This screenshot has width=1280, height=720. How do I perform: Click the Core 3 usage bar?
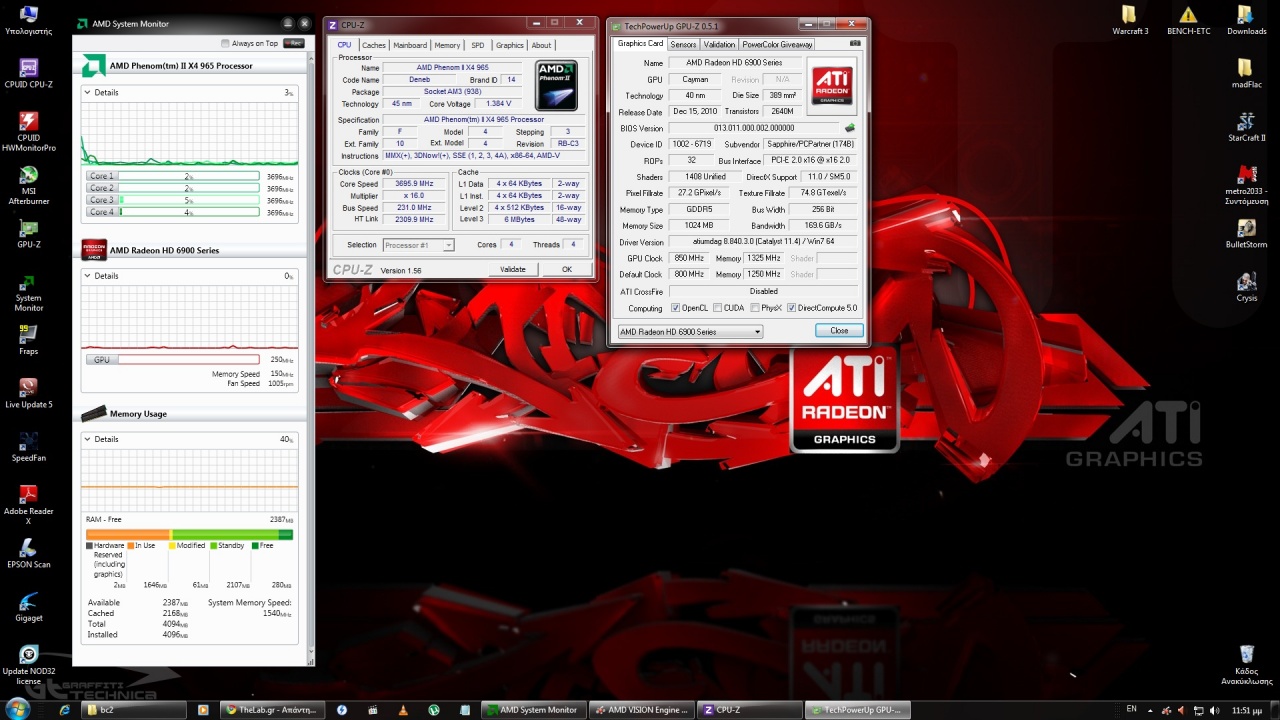point(189,200)
